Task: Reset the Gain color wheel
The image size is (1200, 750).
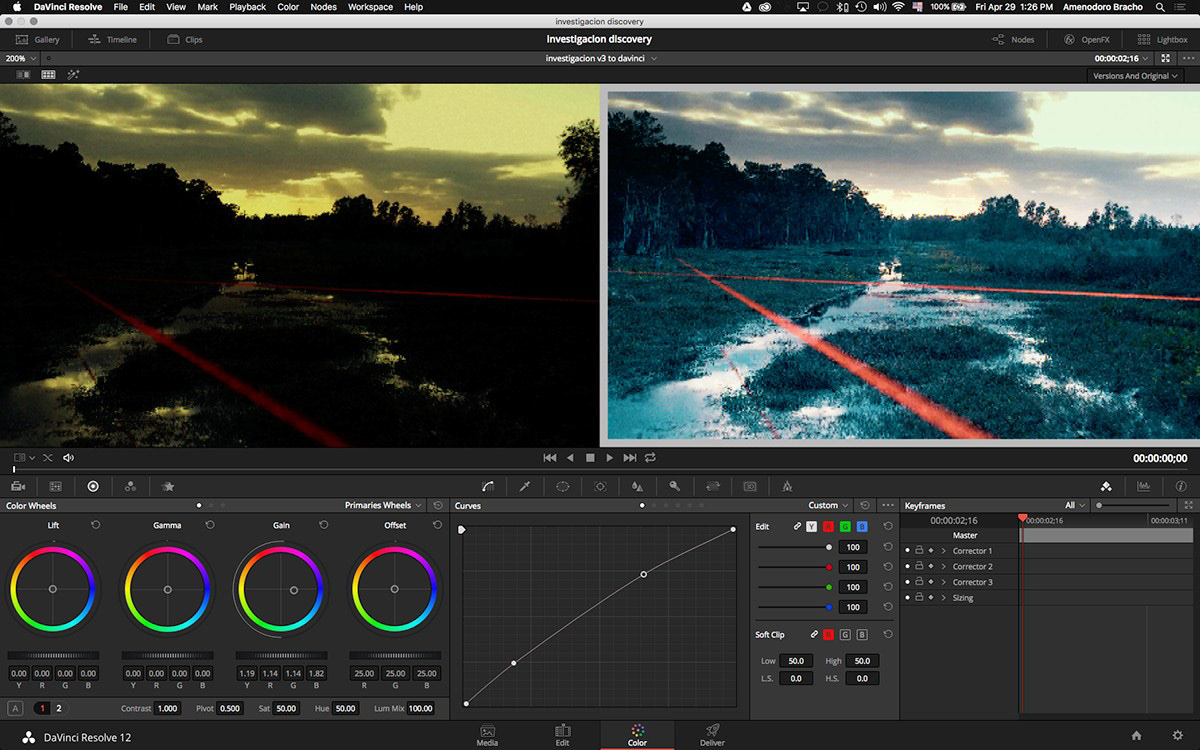Action: pyautogui.click(x=324, y=524)
